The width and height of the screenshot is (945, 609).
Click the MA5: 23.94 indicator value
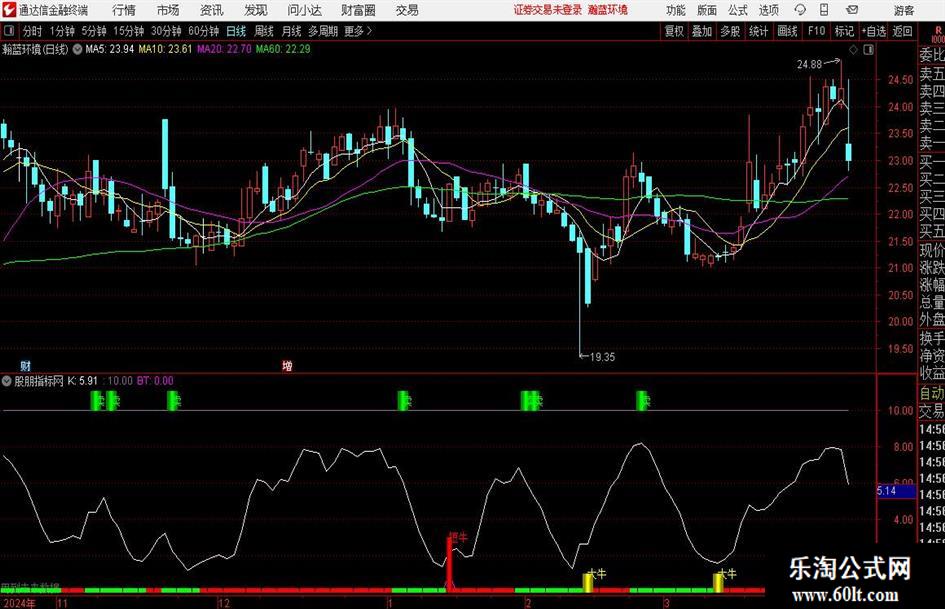pos(109,49)
